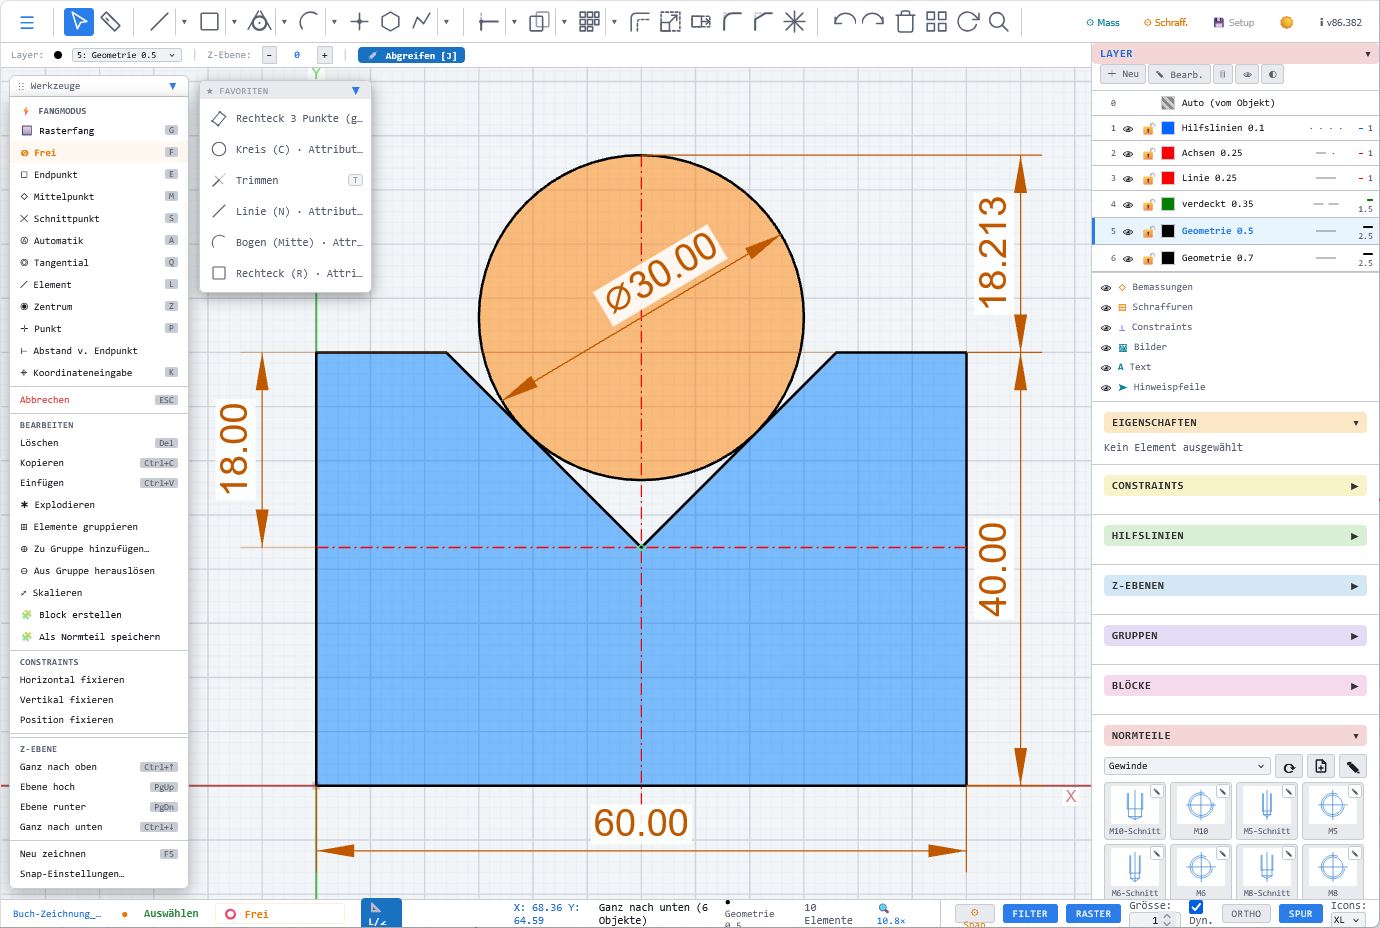Pick the rectangle drawing tool

coord(209,22)
